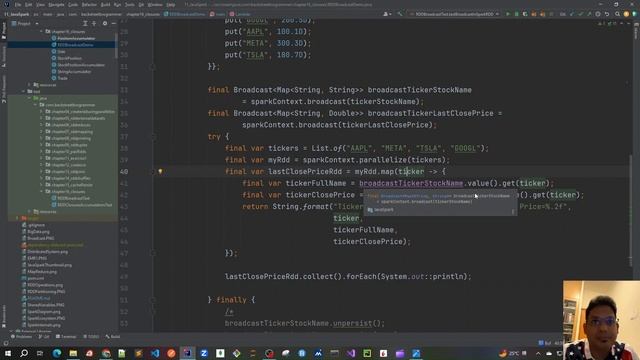Select RDDBroadcastTest in the test package
640x360 pixels.
(x=73, y=198)
